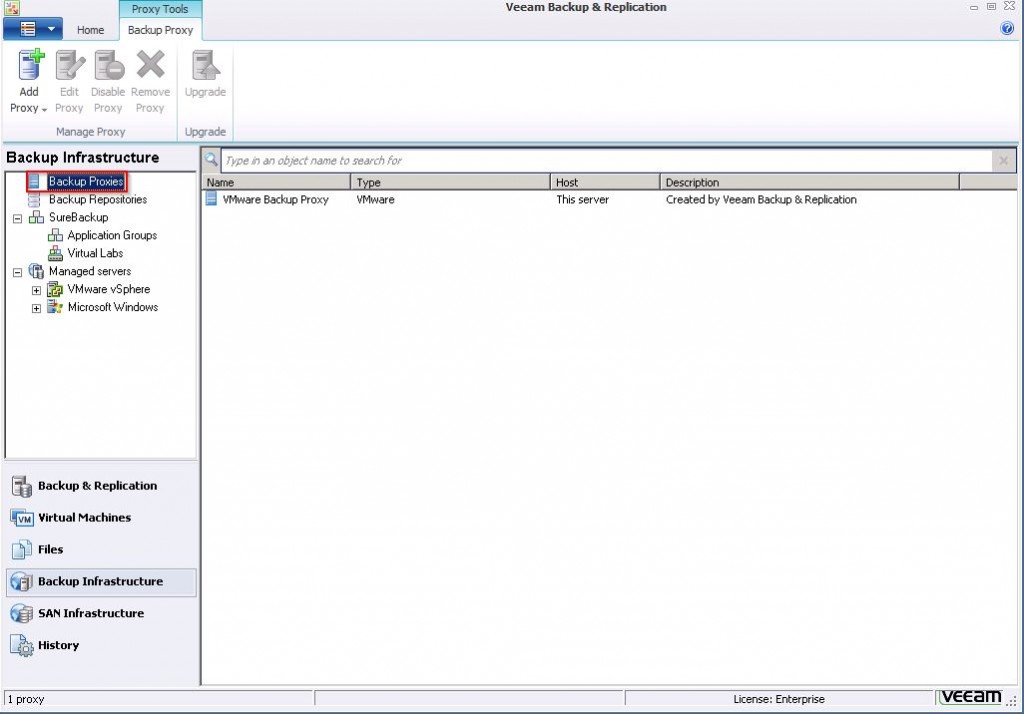Open the History view icon

(22, 645)
